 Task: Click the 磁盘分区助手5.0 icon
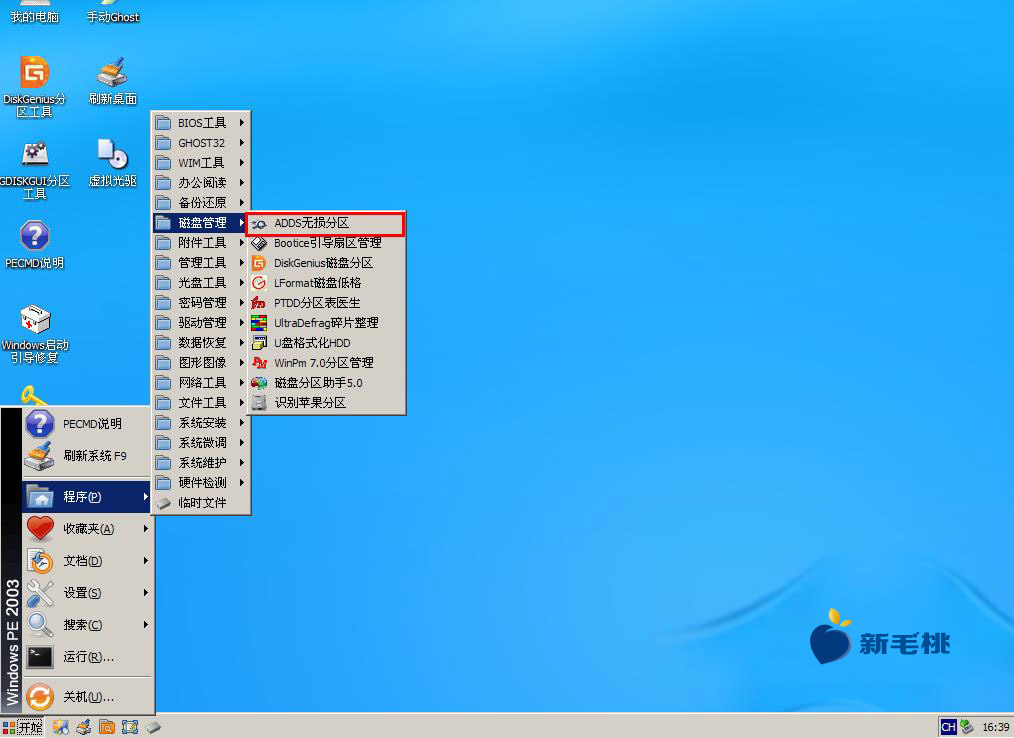pos(259,383)
